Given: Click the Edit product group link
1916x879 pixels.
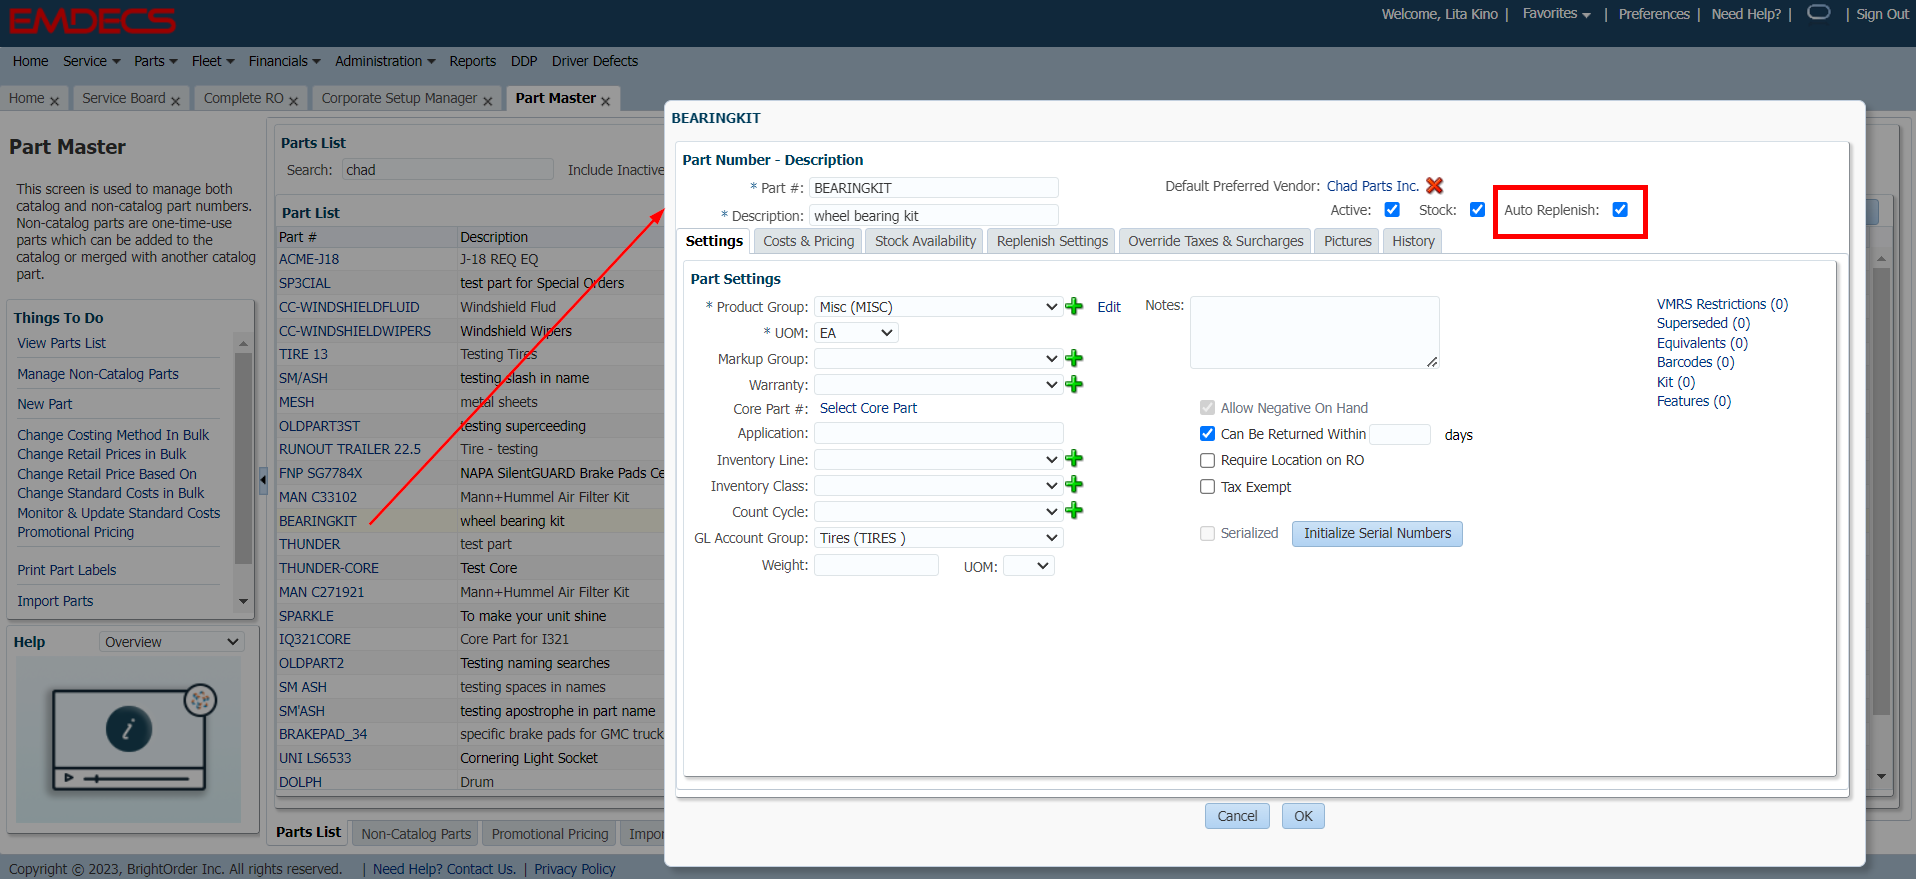Looking at the screenshot, I should pyautogui.click(x=1109, y=307).
